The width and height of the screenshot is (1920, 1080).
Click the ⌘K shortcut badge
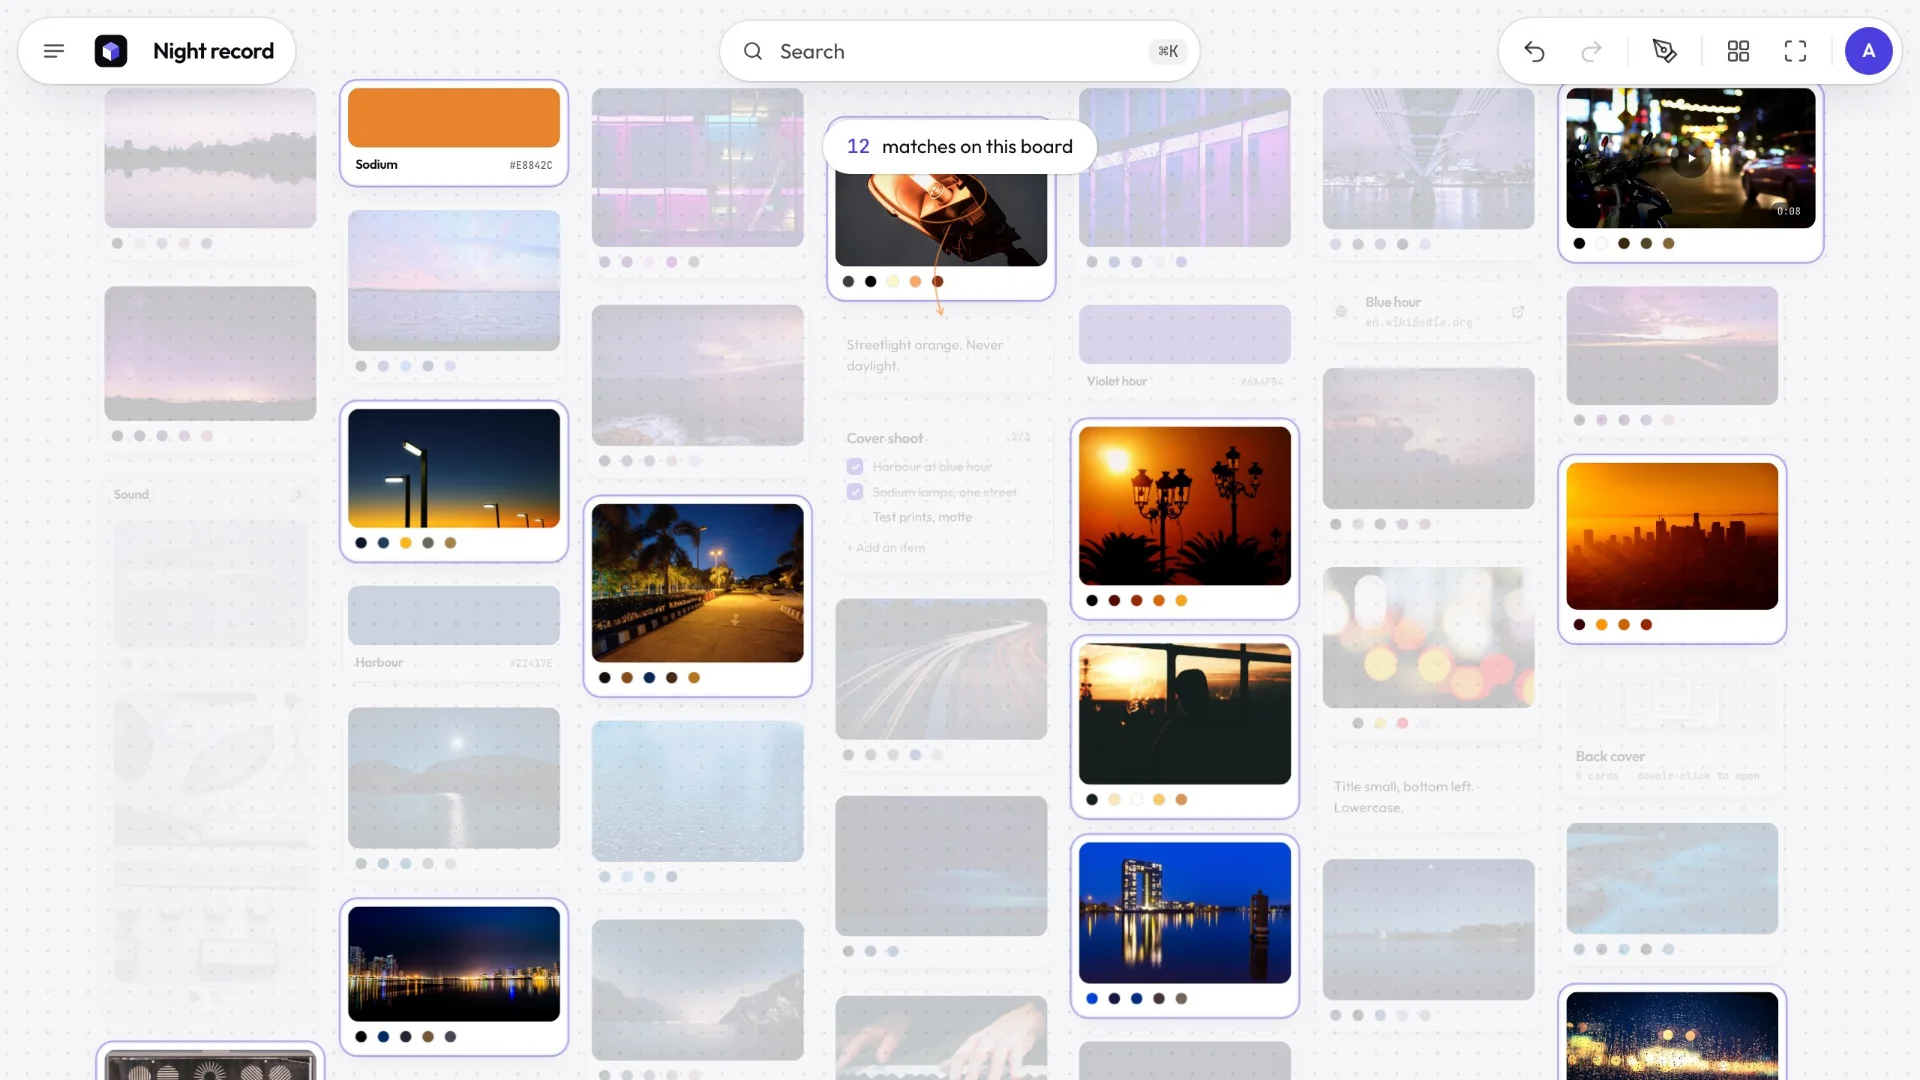pos(1167,51)
